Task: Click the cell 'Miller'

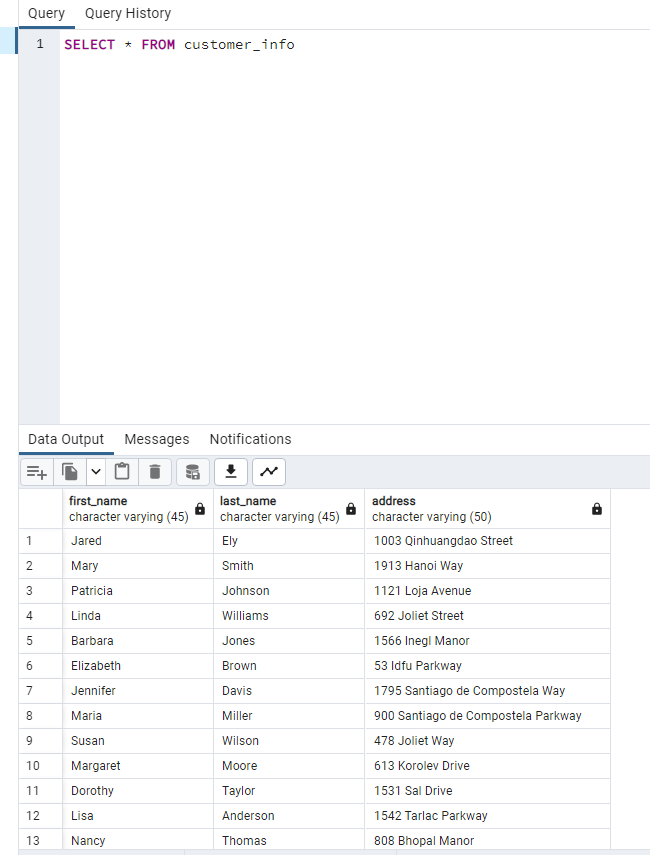Action: click(x=289, y=716)
